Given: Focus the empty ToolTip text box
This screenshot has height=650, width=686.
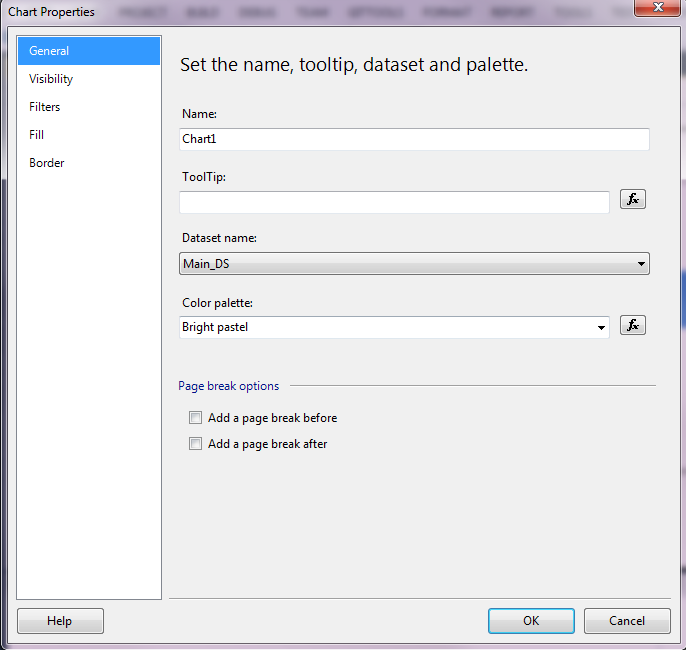Looking at the screenshot, I should pyautogui.click(x=394, y=202).
